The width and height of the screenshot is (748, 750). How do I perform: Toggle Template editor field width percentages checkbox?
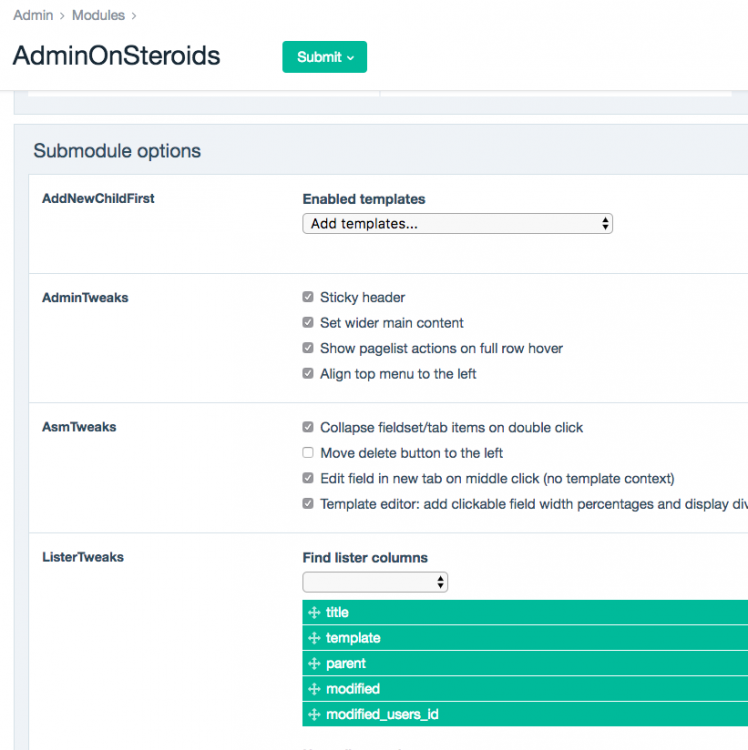coord(308,504)
